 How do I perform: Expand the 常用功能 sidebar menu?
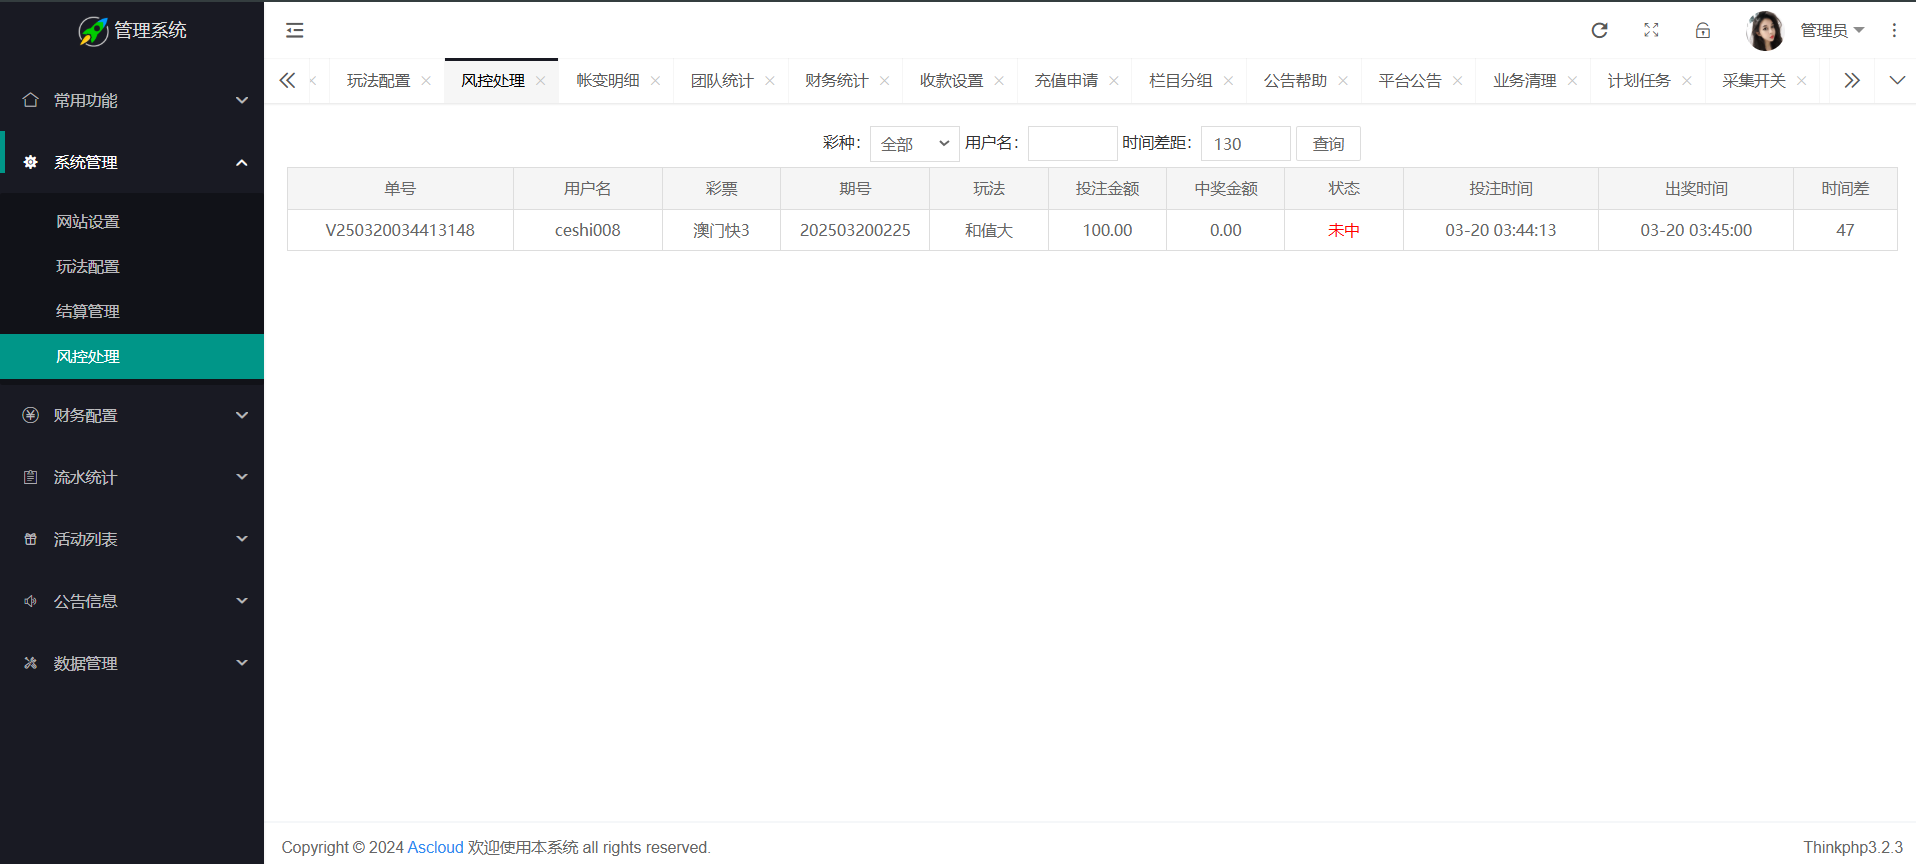[132, 100]
